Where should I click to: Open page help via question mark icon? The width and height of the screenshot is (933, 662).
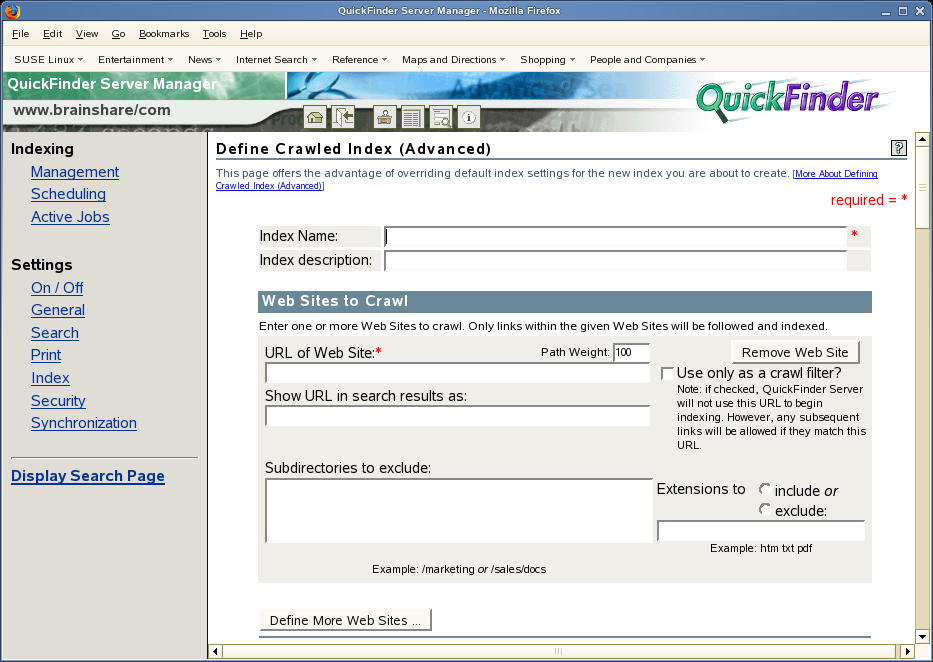click(898, 148)
